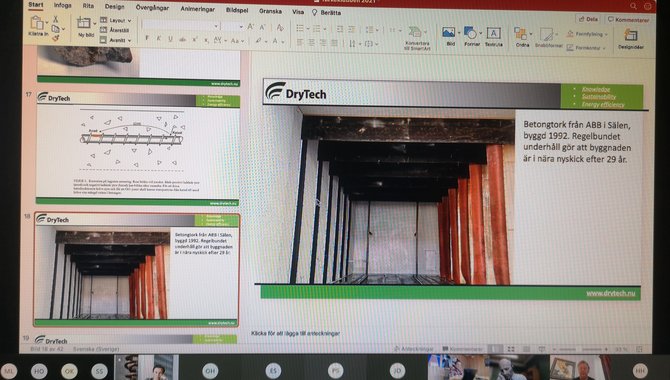Open the Bildspel ribbon tab
670x380 pixels.
tap(237, 10)
